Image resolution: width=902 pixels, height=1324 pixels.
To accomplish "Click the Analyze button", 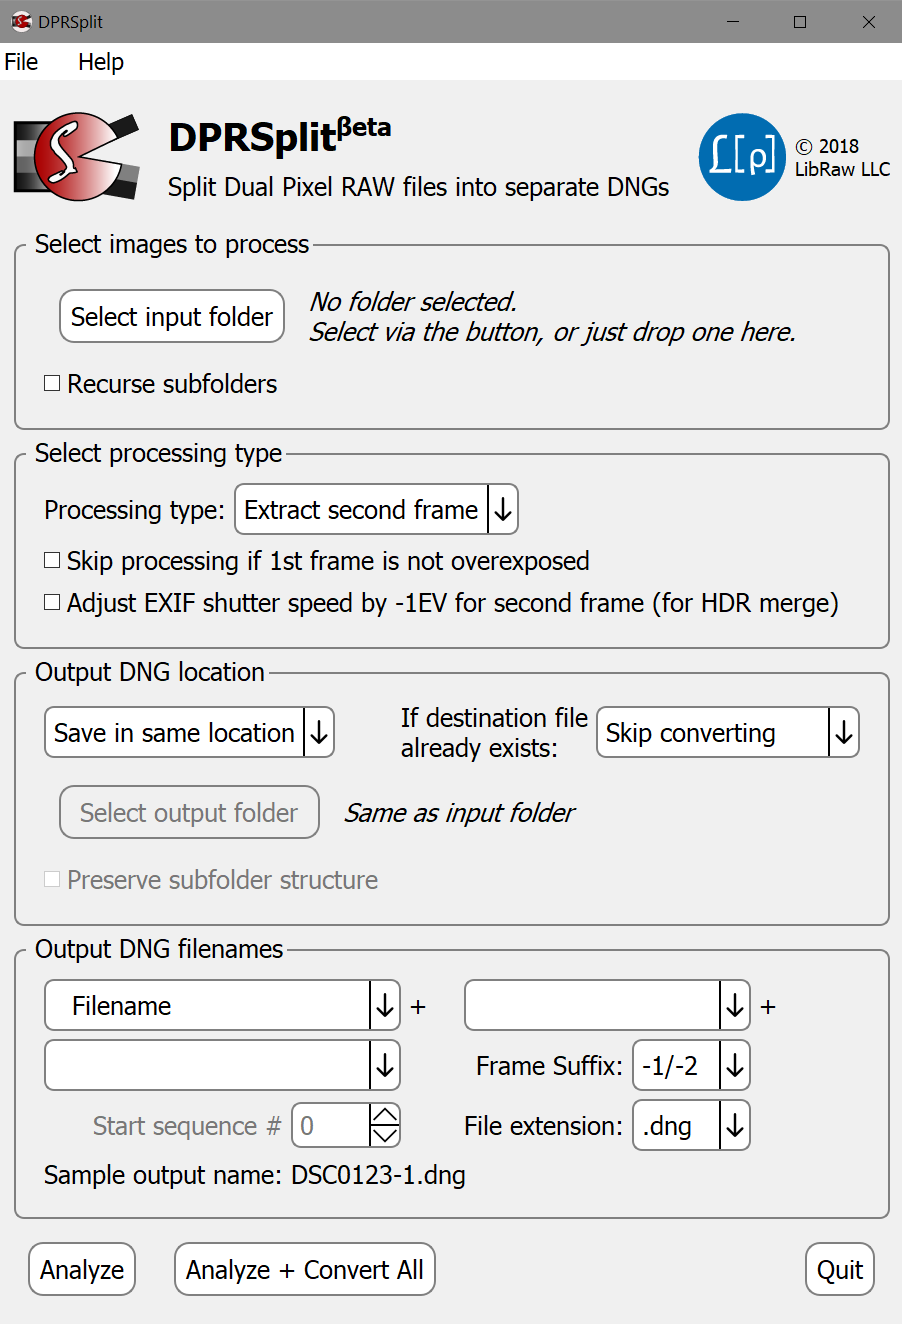I will point(82,1270).
